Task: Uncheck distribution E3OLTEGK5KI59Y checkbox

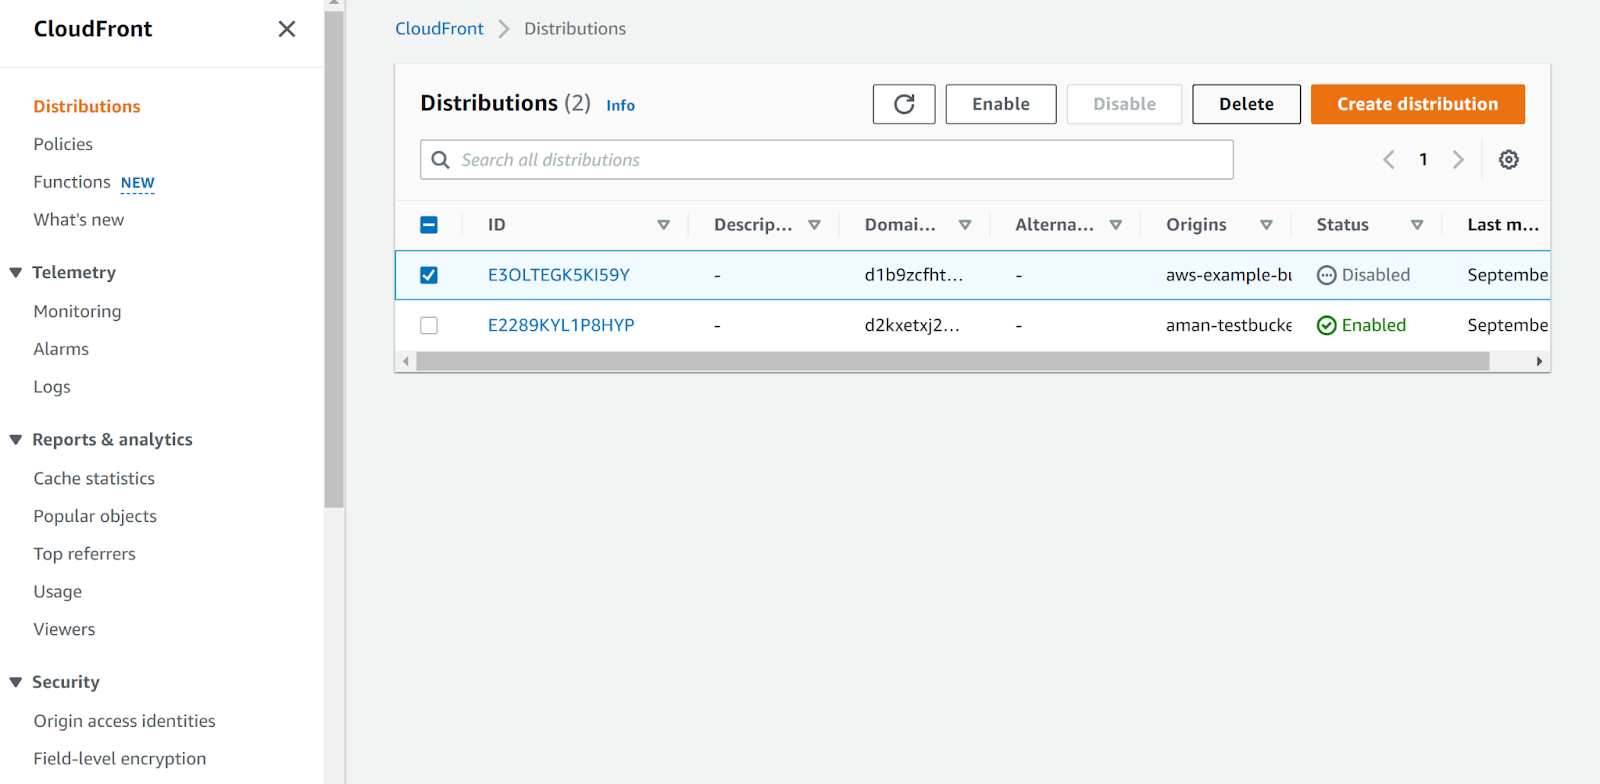Action: [x=429, y=275]
